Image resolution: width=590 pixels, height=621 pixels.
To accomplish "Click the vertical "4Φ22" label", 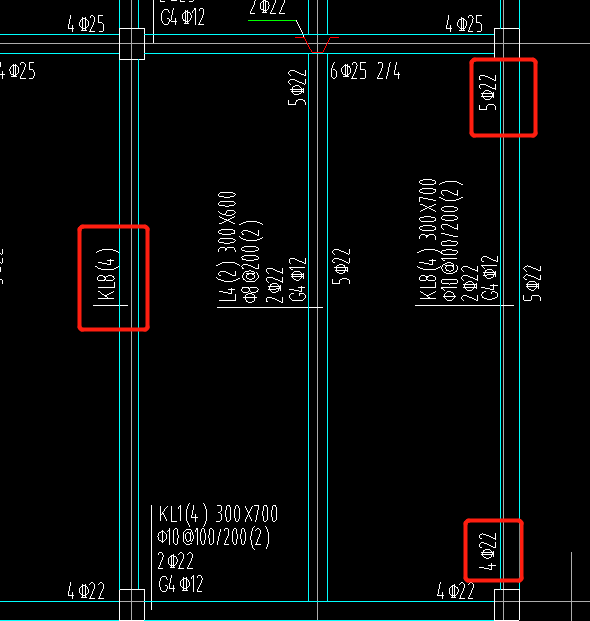I will [x=487, y=551].
